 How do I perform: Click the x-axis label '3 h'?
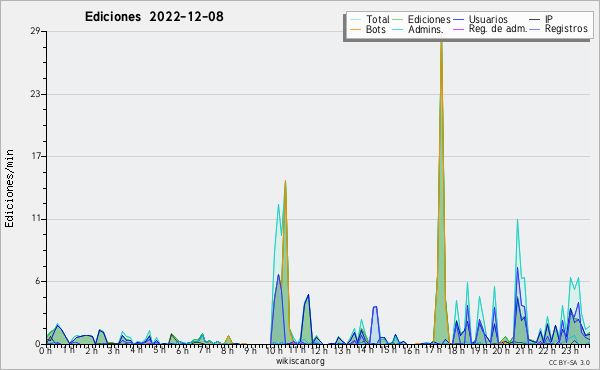click(113, 351)
